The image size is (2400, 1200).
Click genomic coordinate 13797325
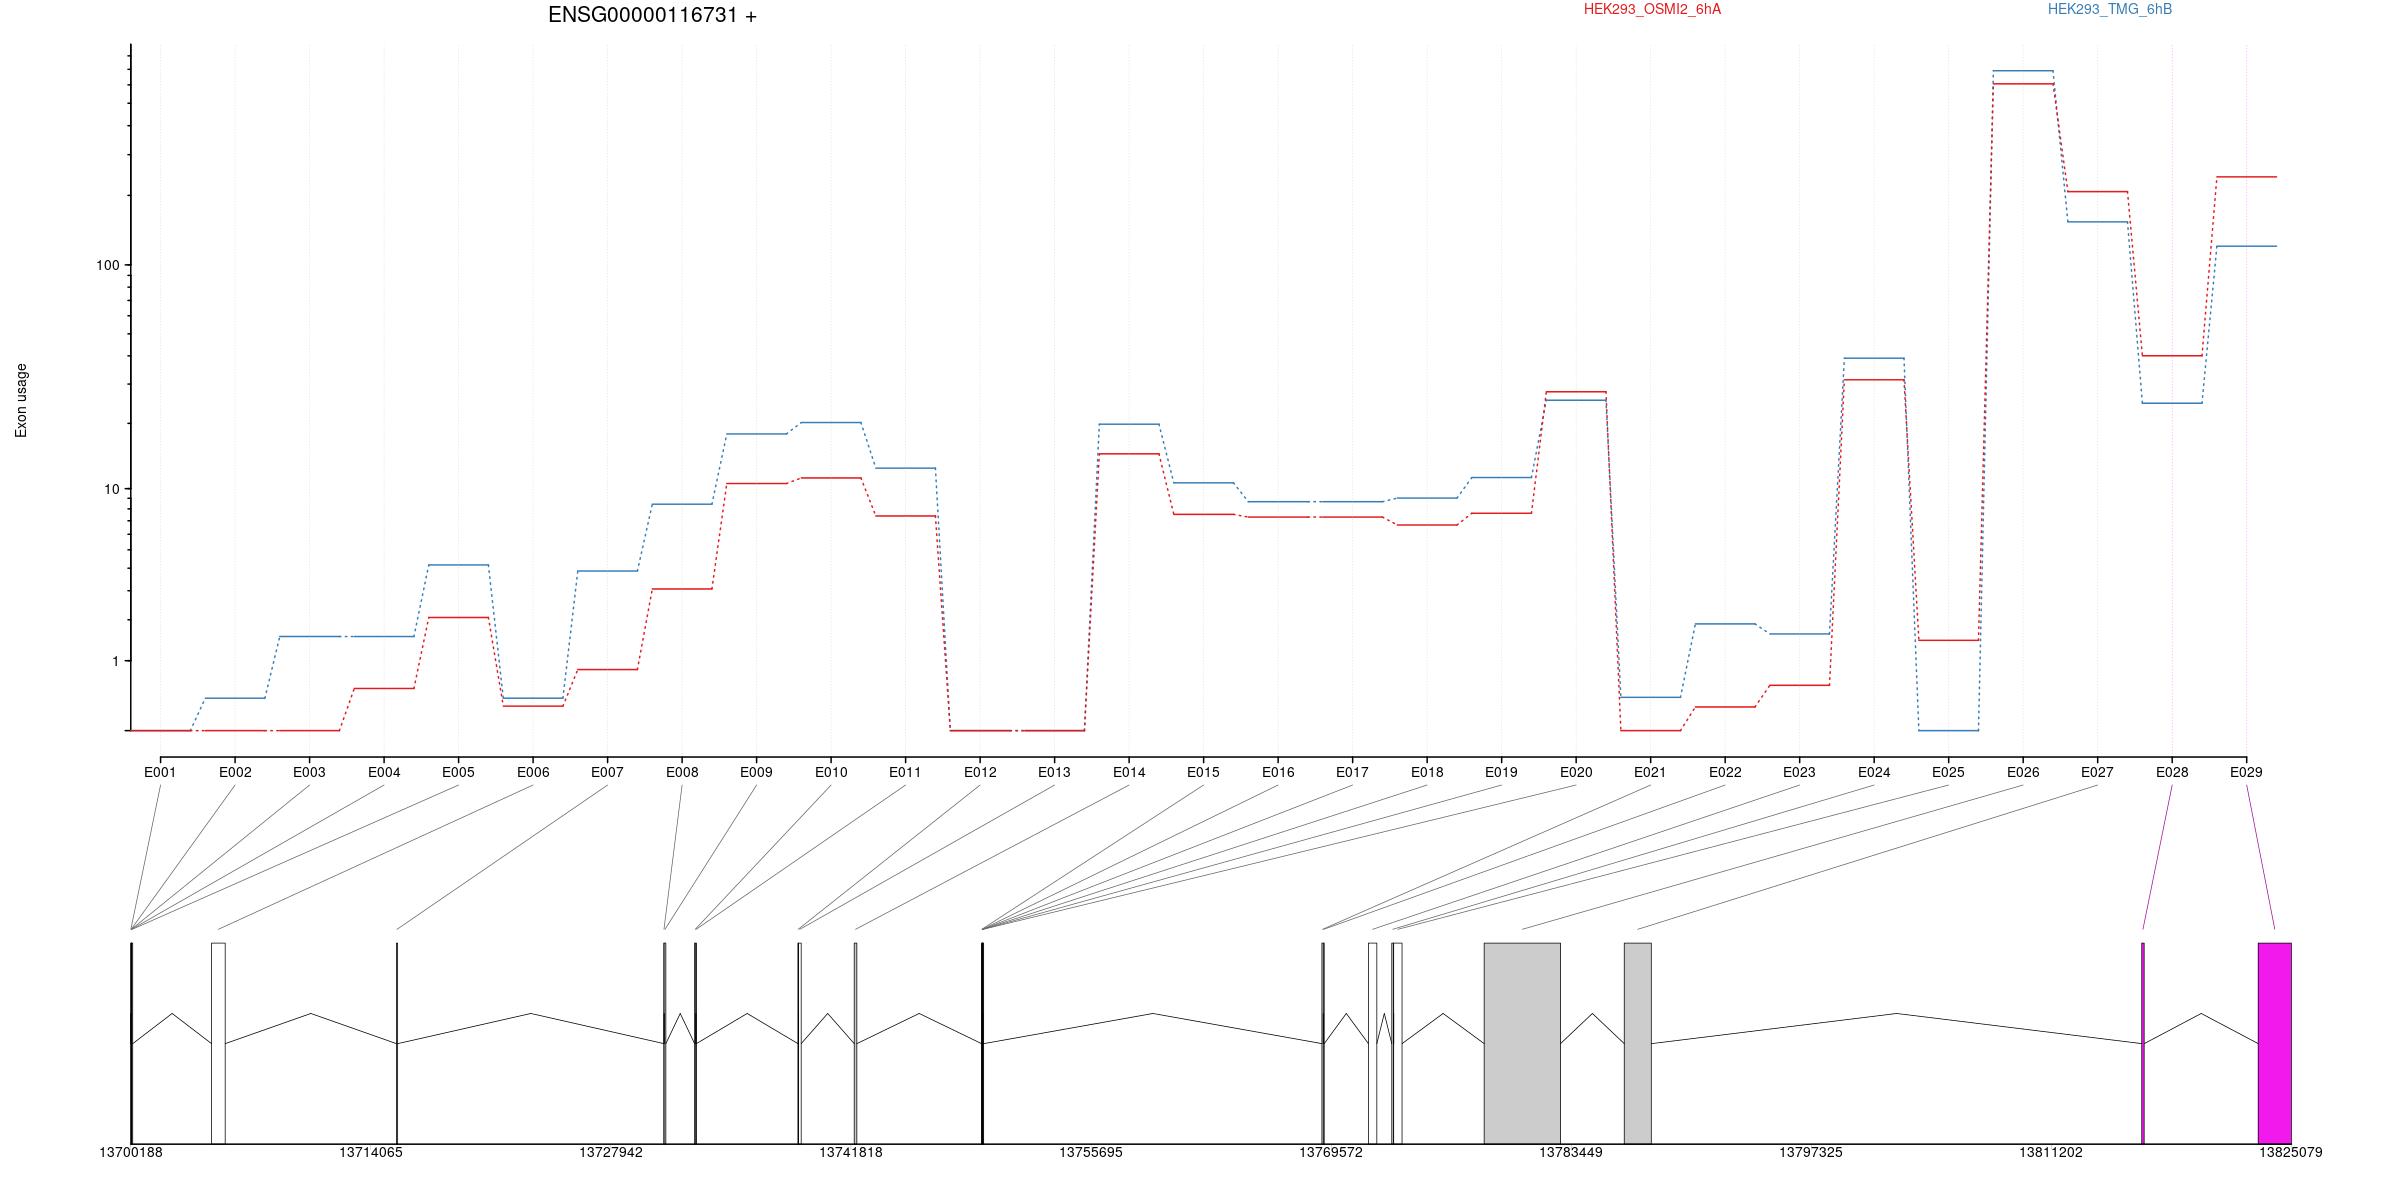tap(1811, 1152)
